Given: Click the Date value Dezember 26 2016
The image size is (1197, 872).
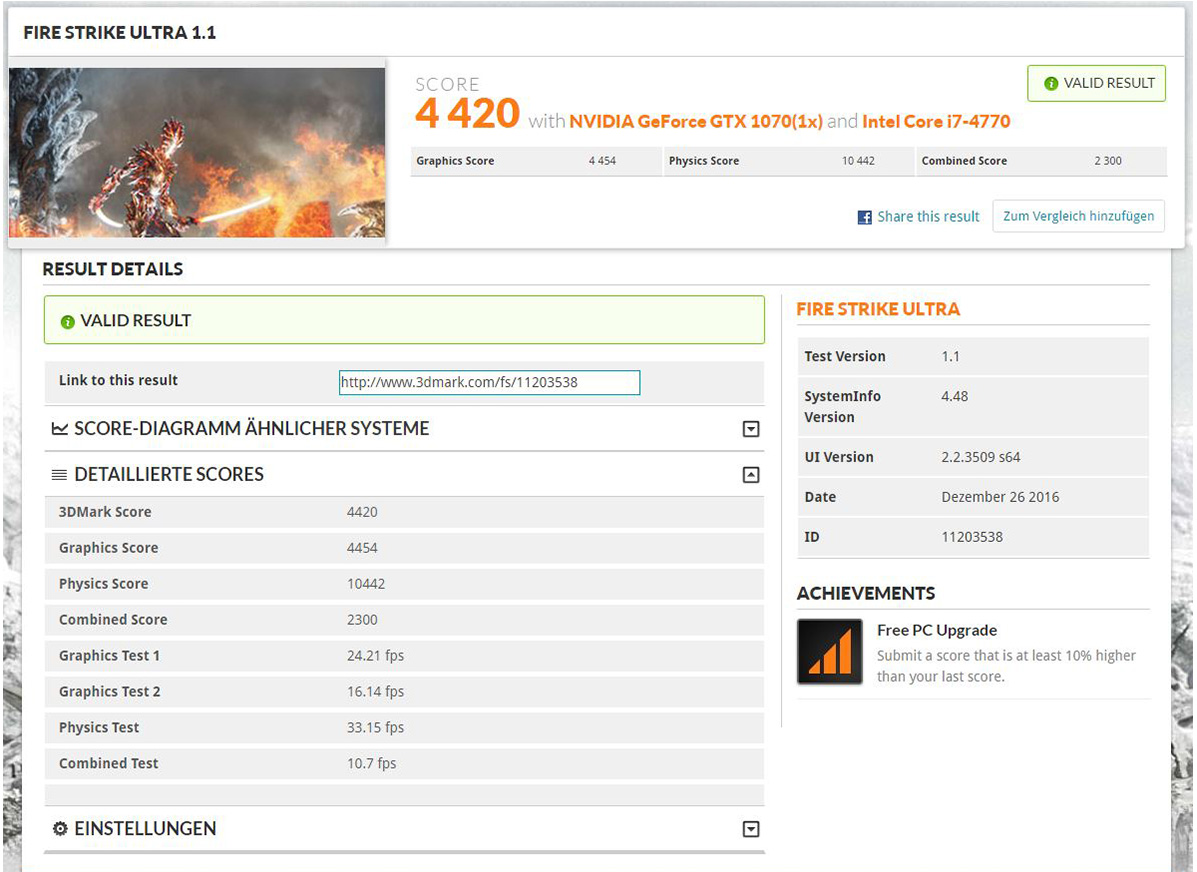Looking at the screenshot, I should [x=1000, y=497].
